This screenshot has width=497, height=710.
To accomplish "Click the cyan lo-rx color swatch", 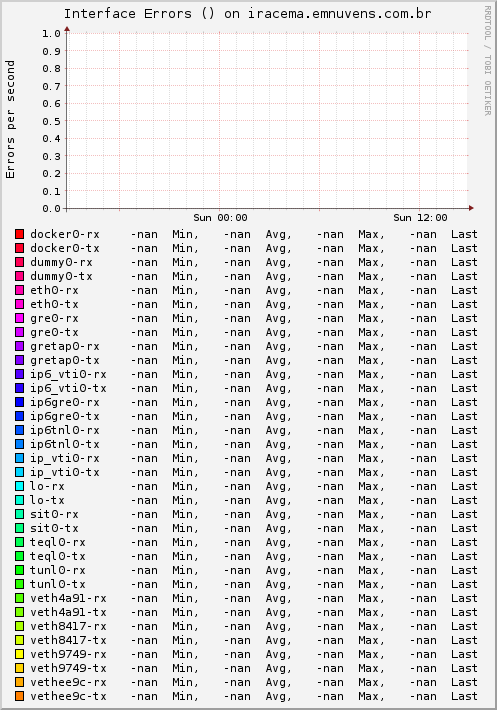I will click(x=19, y=486).
